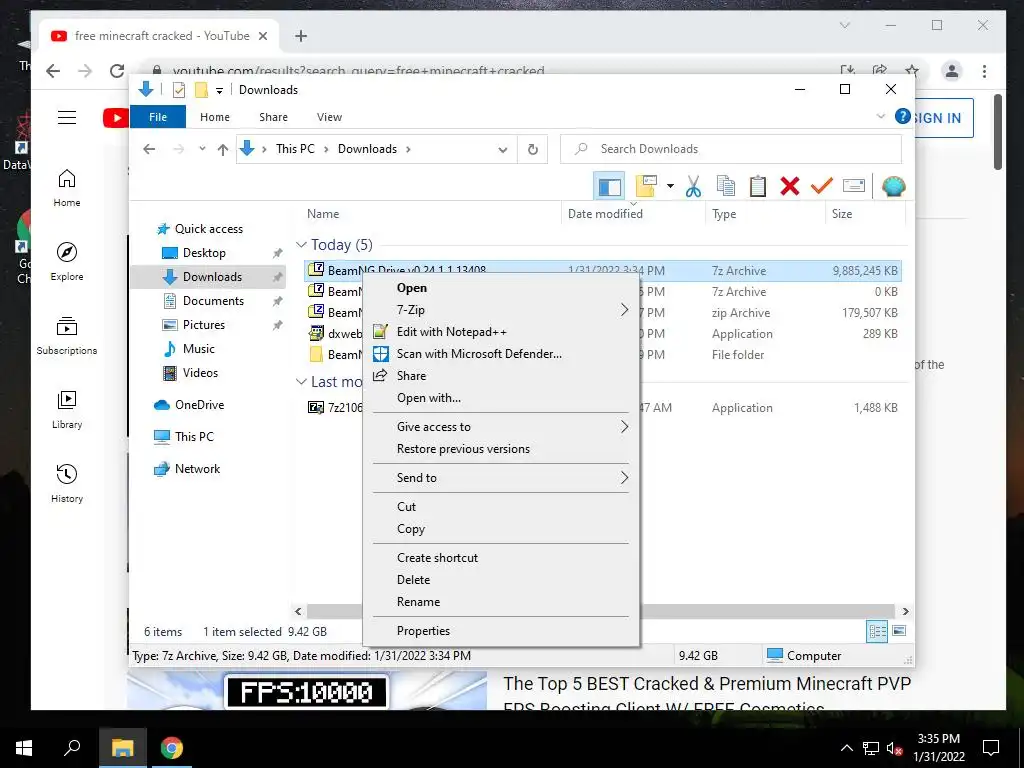
Task: Click the globe shell icon in toolbar
Action: pyautogui.click(x=893, y=186)
